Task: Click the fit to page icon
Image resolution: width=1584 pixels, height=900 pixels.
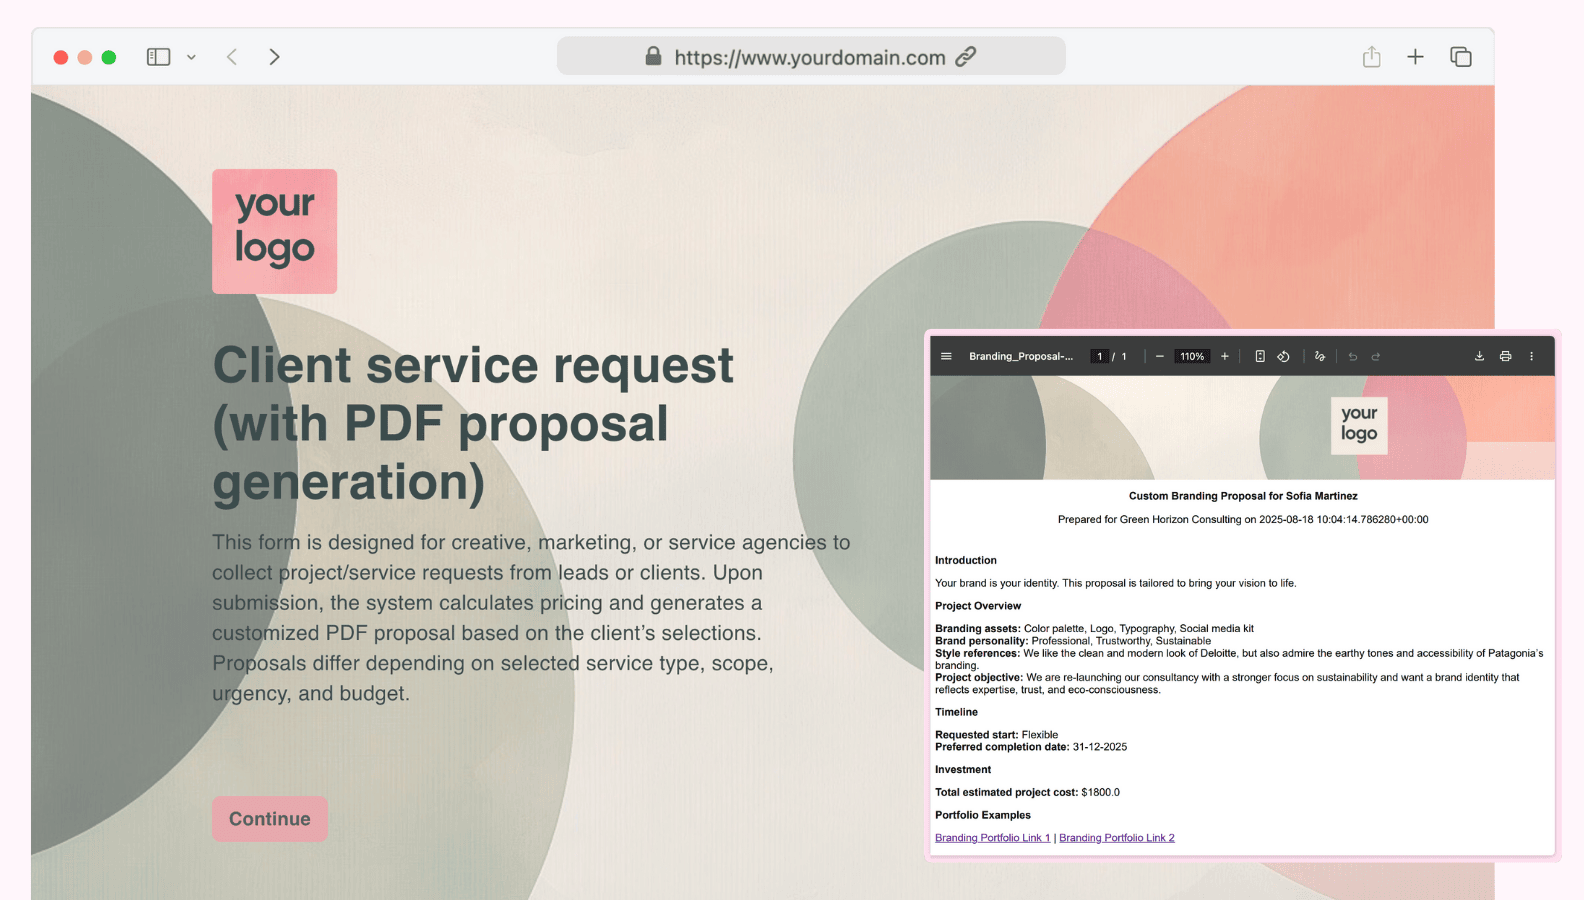Action: (x=1260, y=356)
